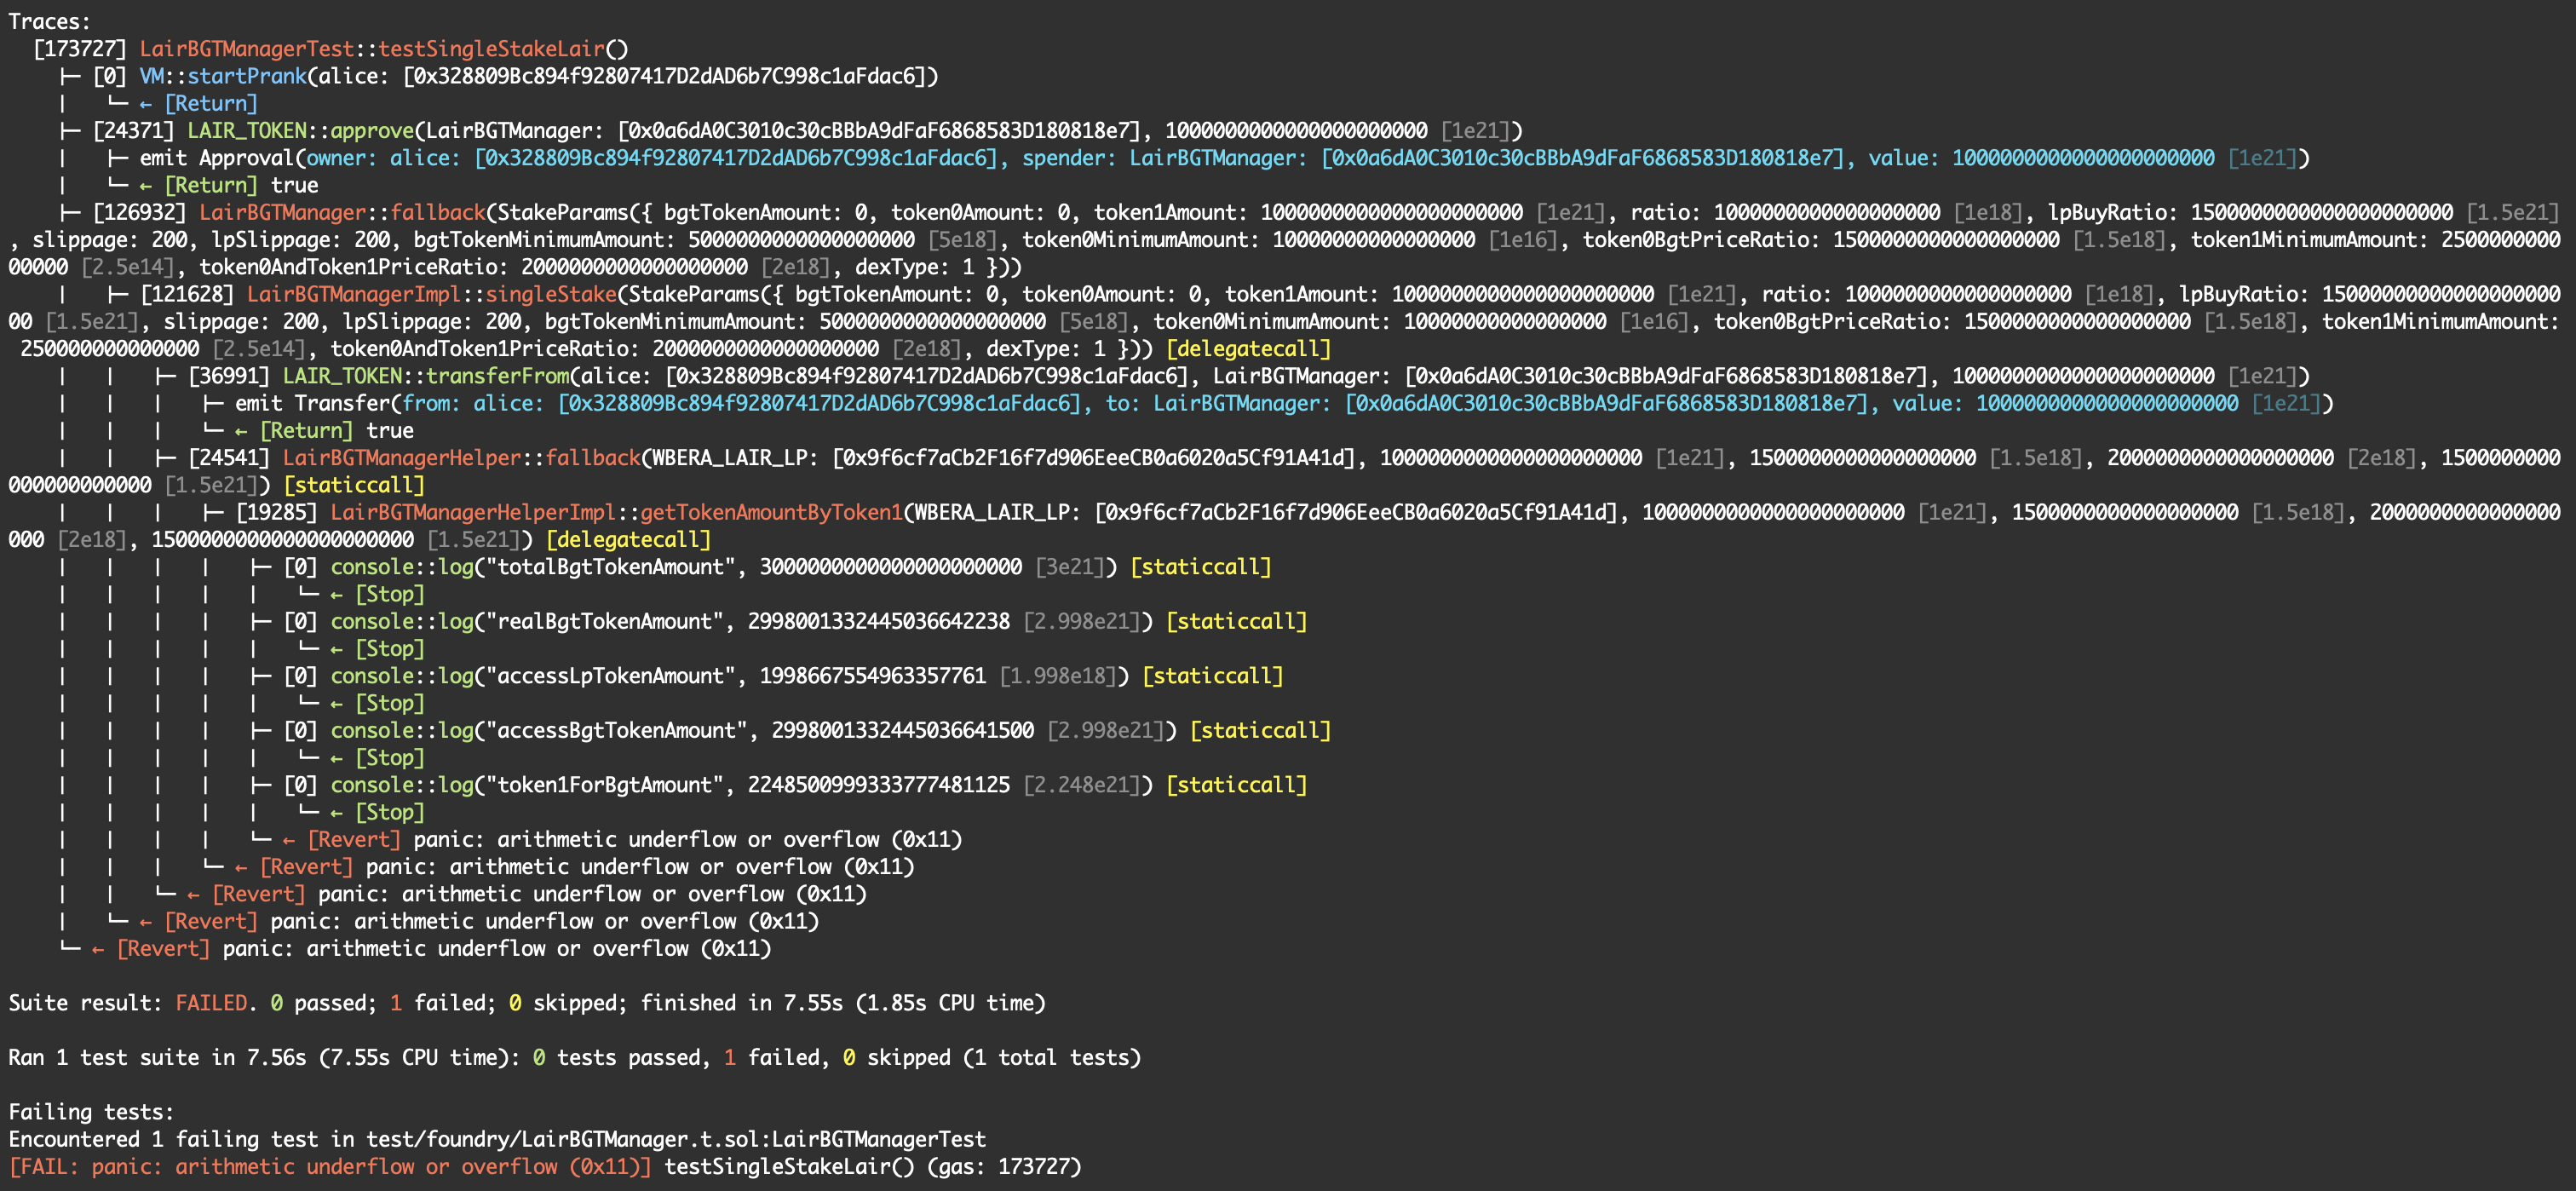Image resolution: width=2576 pixels, height=1191 pixels.
Task: Click "(1 total tests)" text
Action: [x=1052, y=1057]
